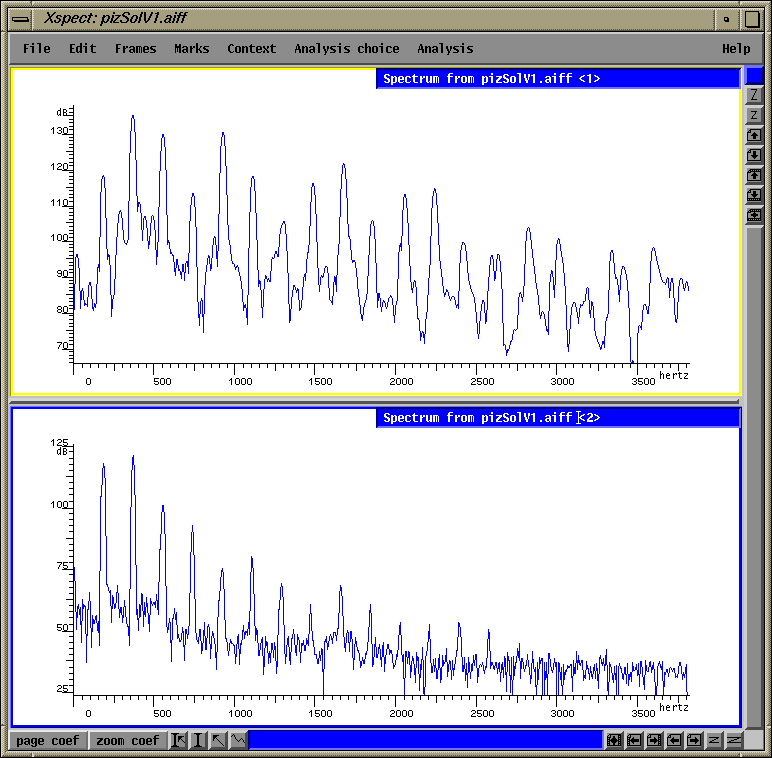
Task: Click the page down-arrow icon in right sidebar
Action: (x=754, y=155)
